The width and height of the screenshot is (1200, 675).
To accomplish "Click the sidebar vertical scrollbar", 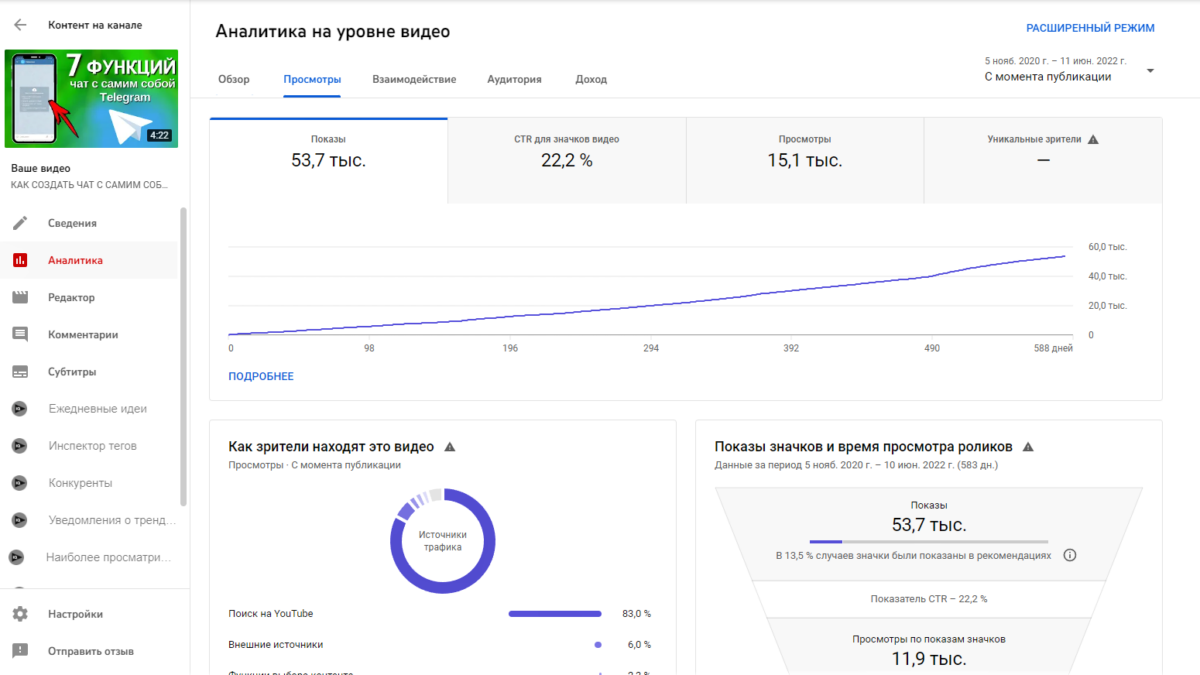I will [x=183, y=356].
